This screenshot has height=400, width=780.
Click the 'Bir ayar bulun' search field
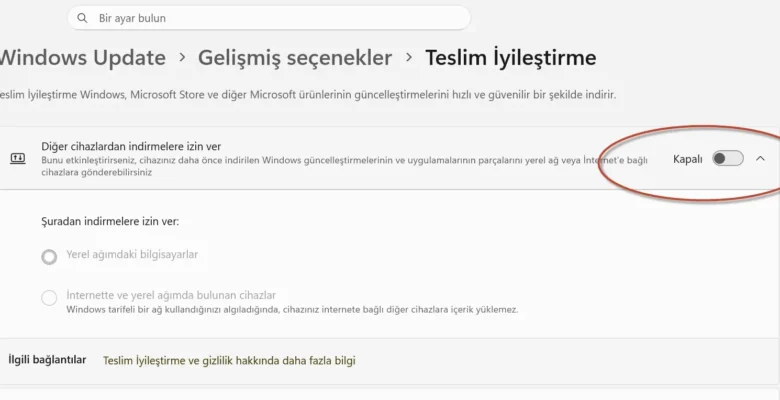269,18
